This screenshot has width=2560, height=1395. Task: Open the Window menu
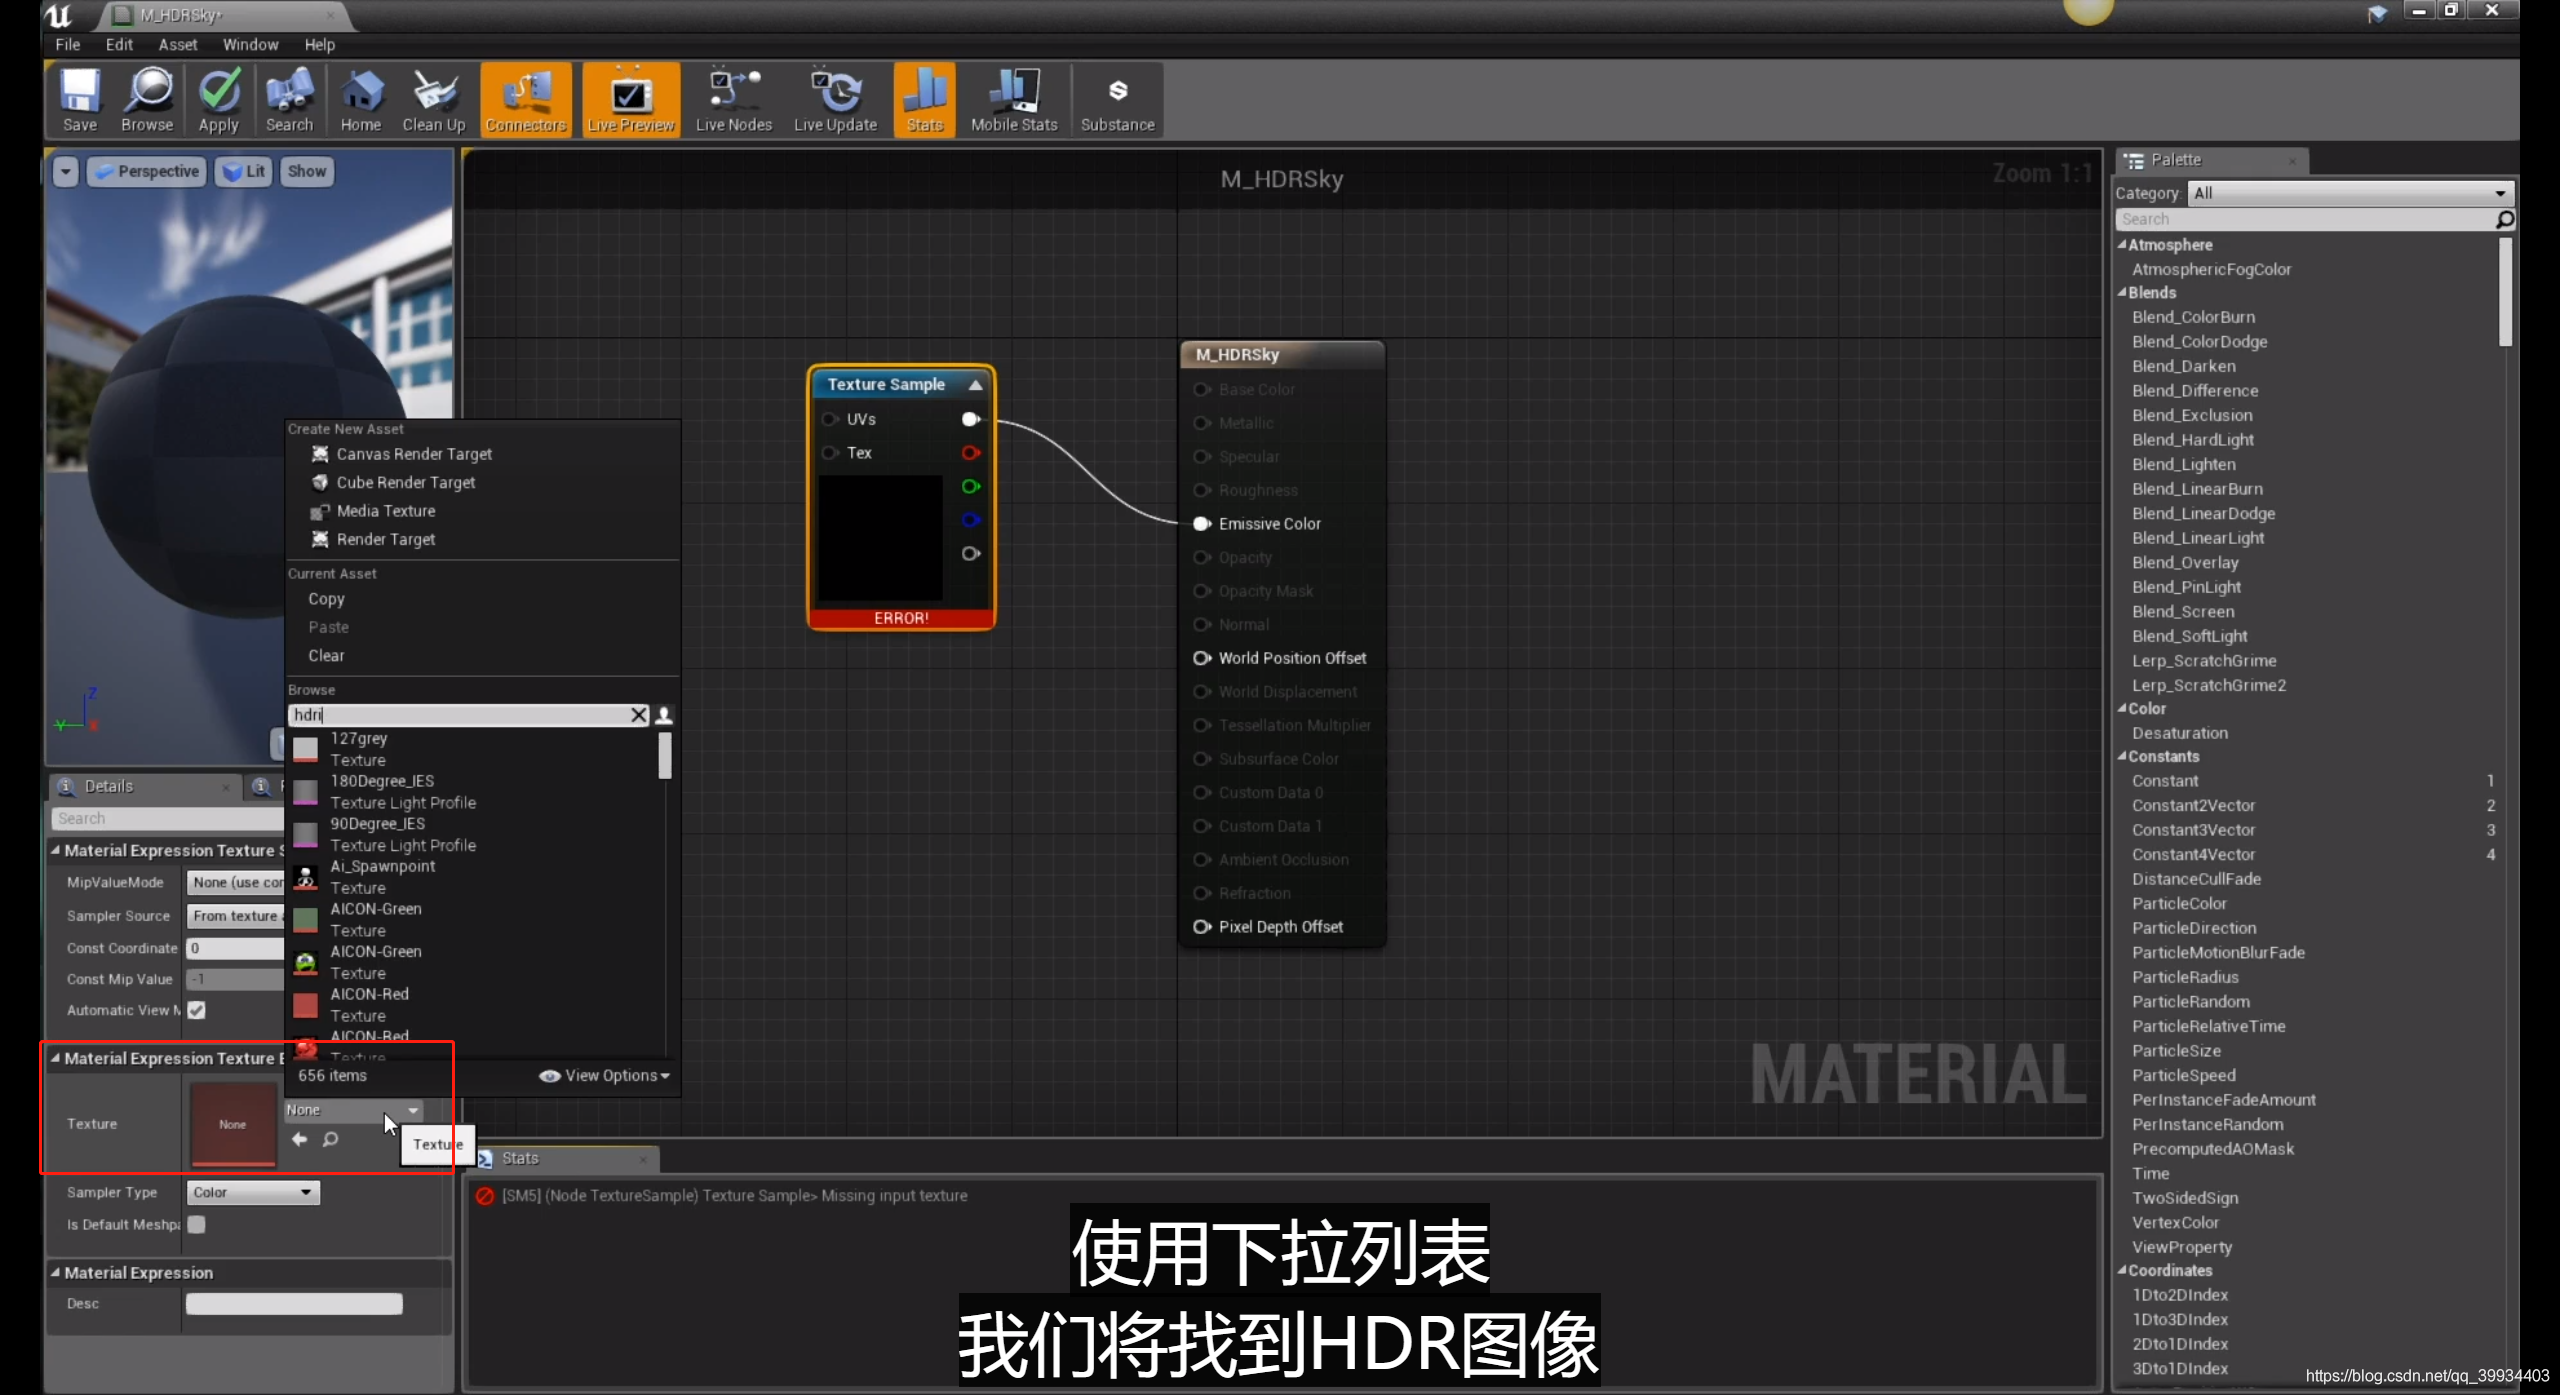click(251, 44)
